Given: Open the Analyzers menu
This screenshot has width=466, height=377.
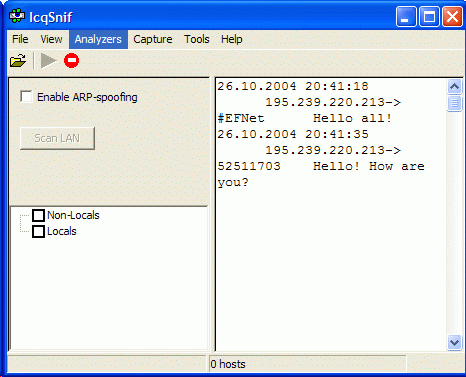Looking at the screenshot, I should tap(98, 39).
